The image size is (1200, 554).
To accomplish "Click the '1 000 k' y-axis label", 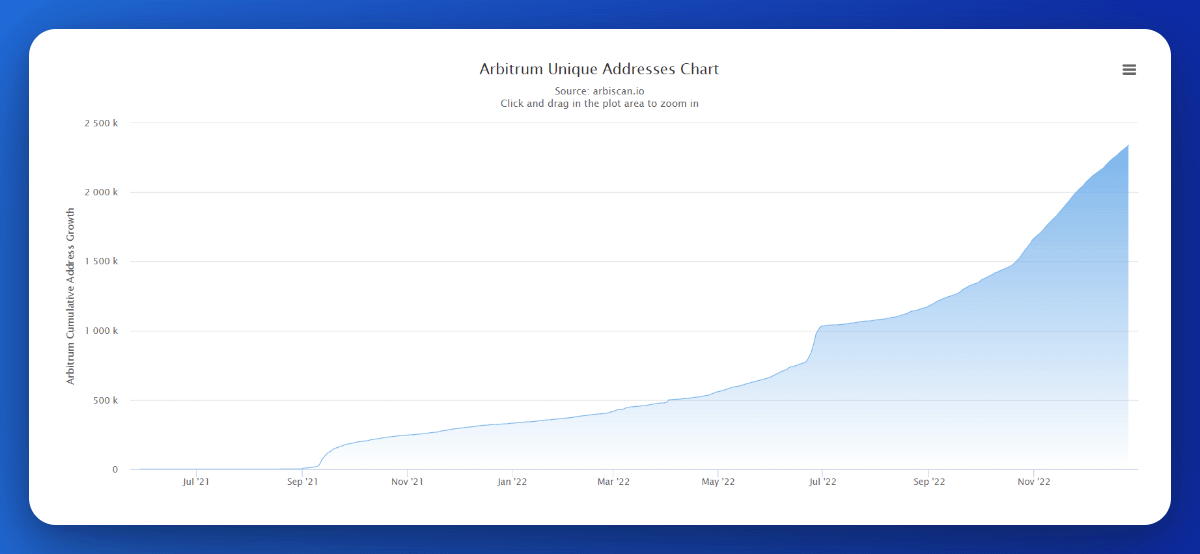I will (x=101, y=331).
